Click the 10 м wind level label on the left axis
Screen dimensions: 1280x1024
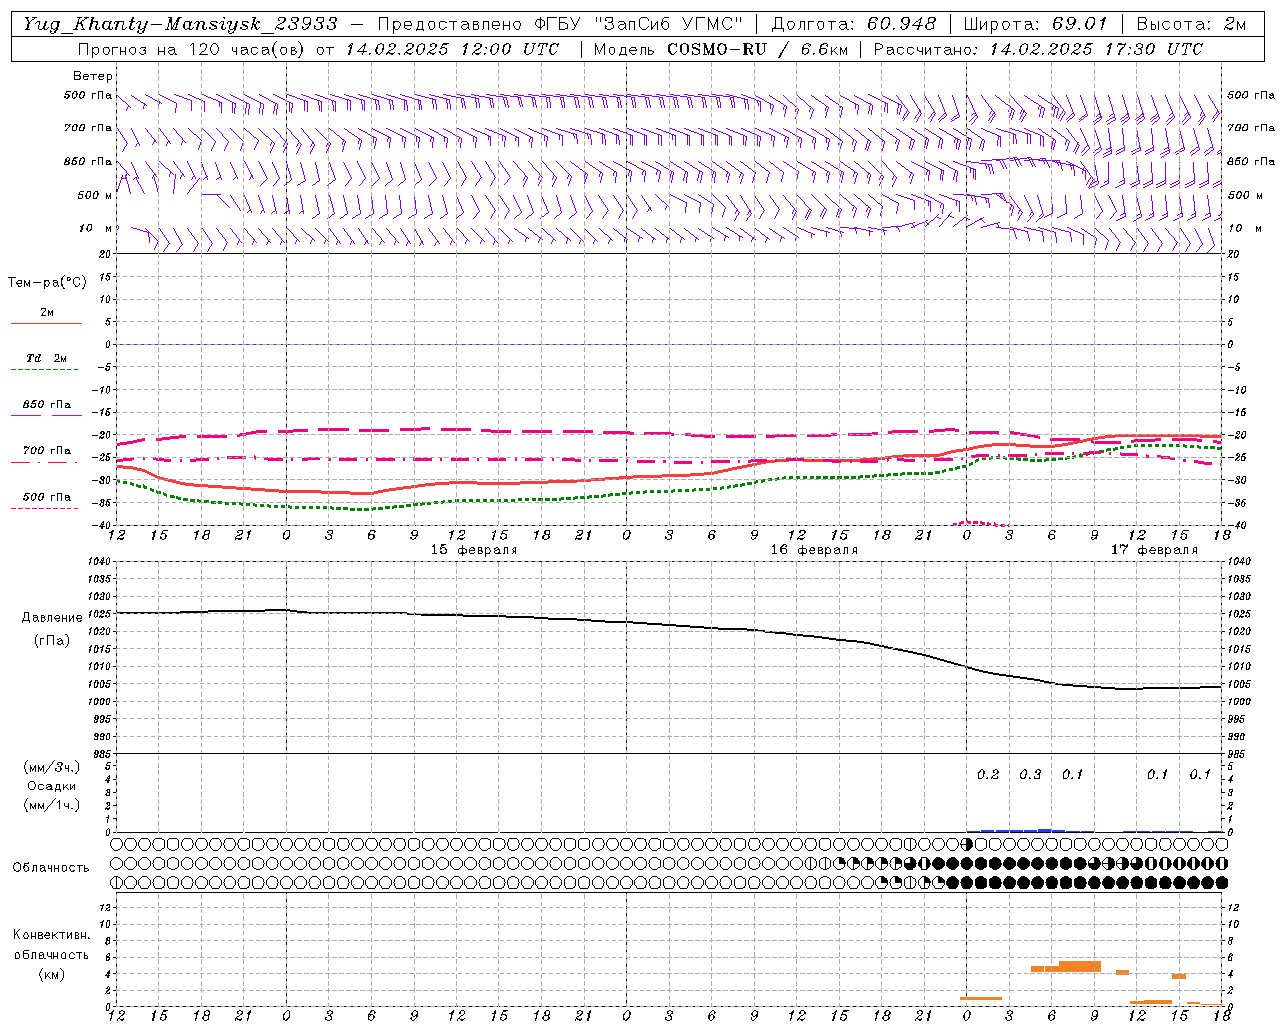(x=96, y=229)
